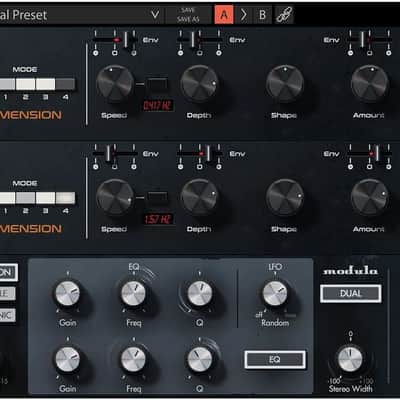Screen dimensions: 400x400
Task: Click the upper unit's Shape knob
Action: (x=285, y=84)
